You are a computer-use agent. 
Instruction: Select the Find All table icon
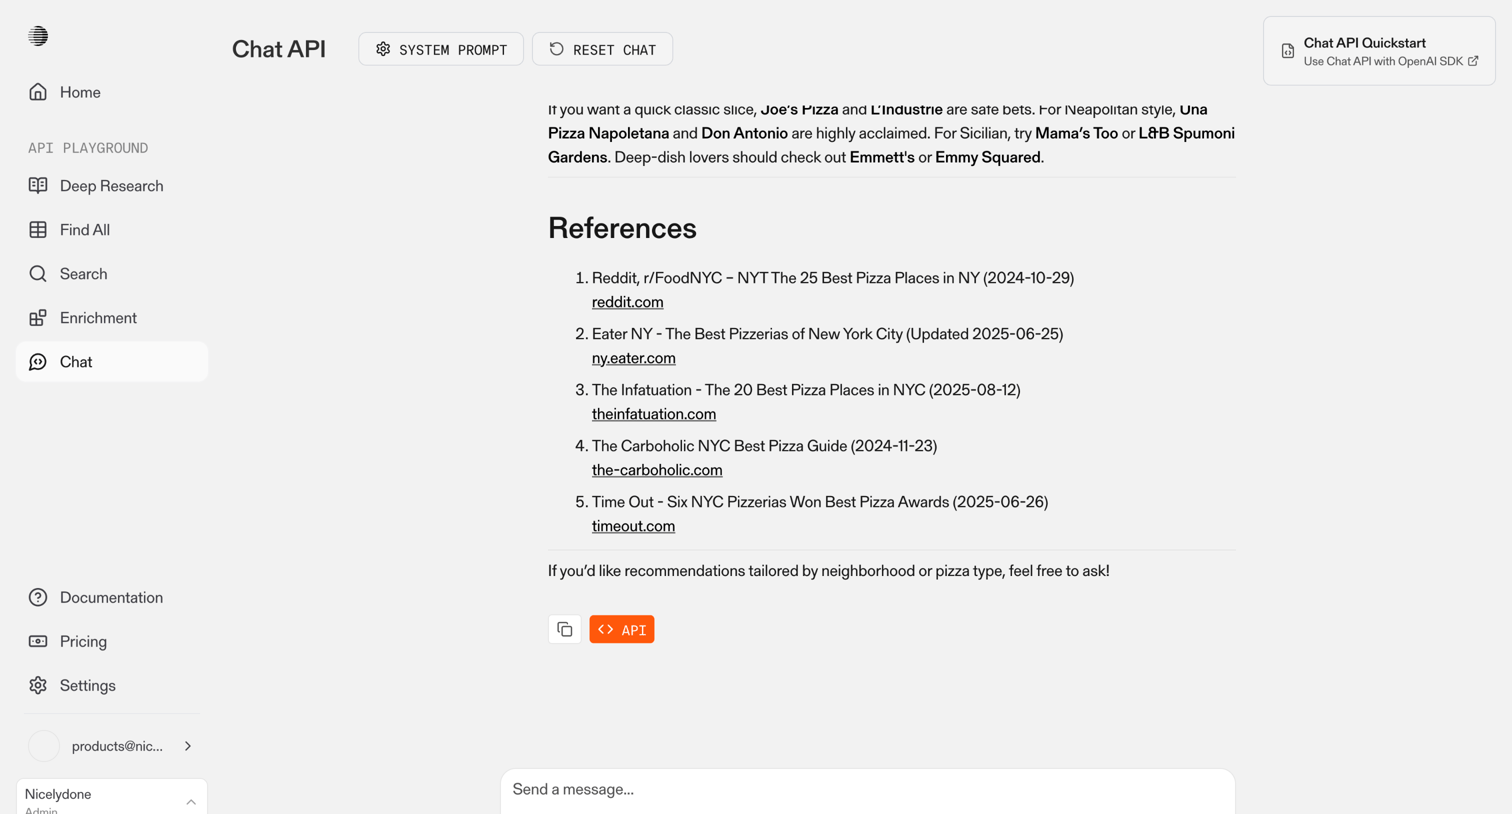click(x=38, y=230)
